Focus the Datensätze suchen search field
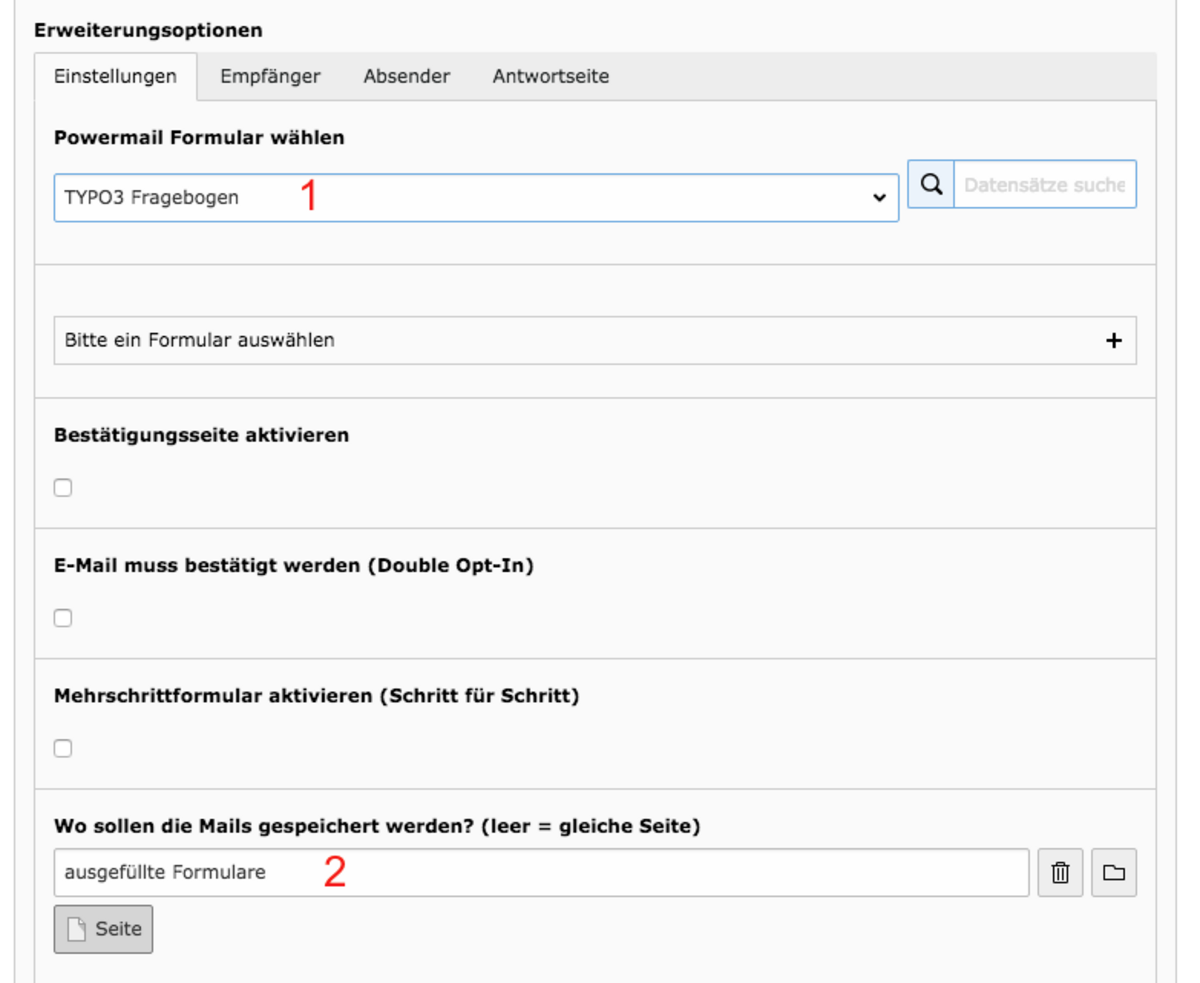 coord(1045,184)
